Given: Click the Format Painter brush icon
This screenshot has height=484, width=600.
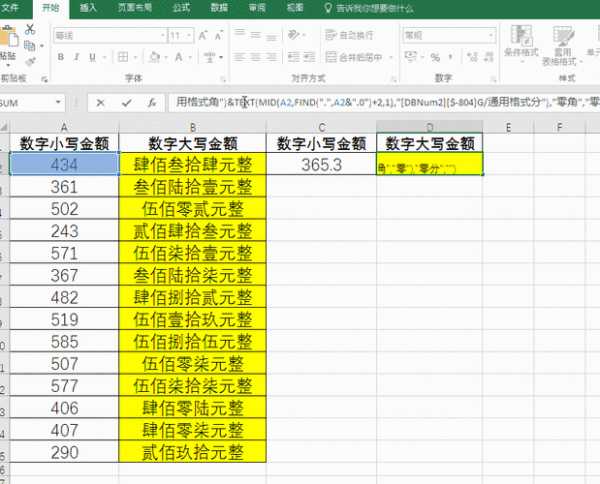Looking at the screenshot, I should coord(30,61).
